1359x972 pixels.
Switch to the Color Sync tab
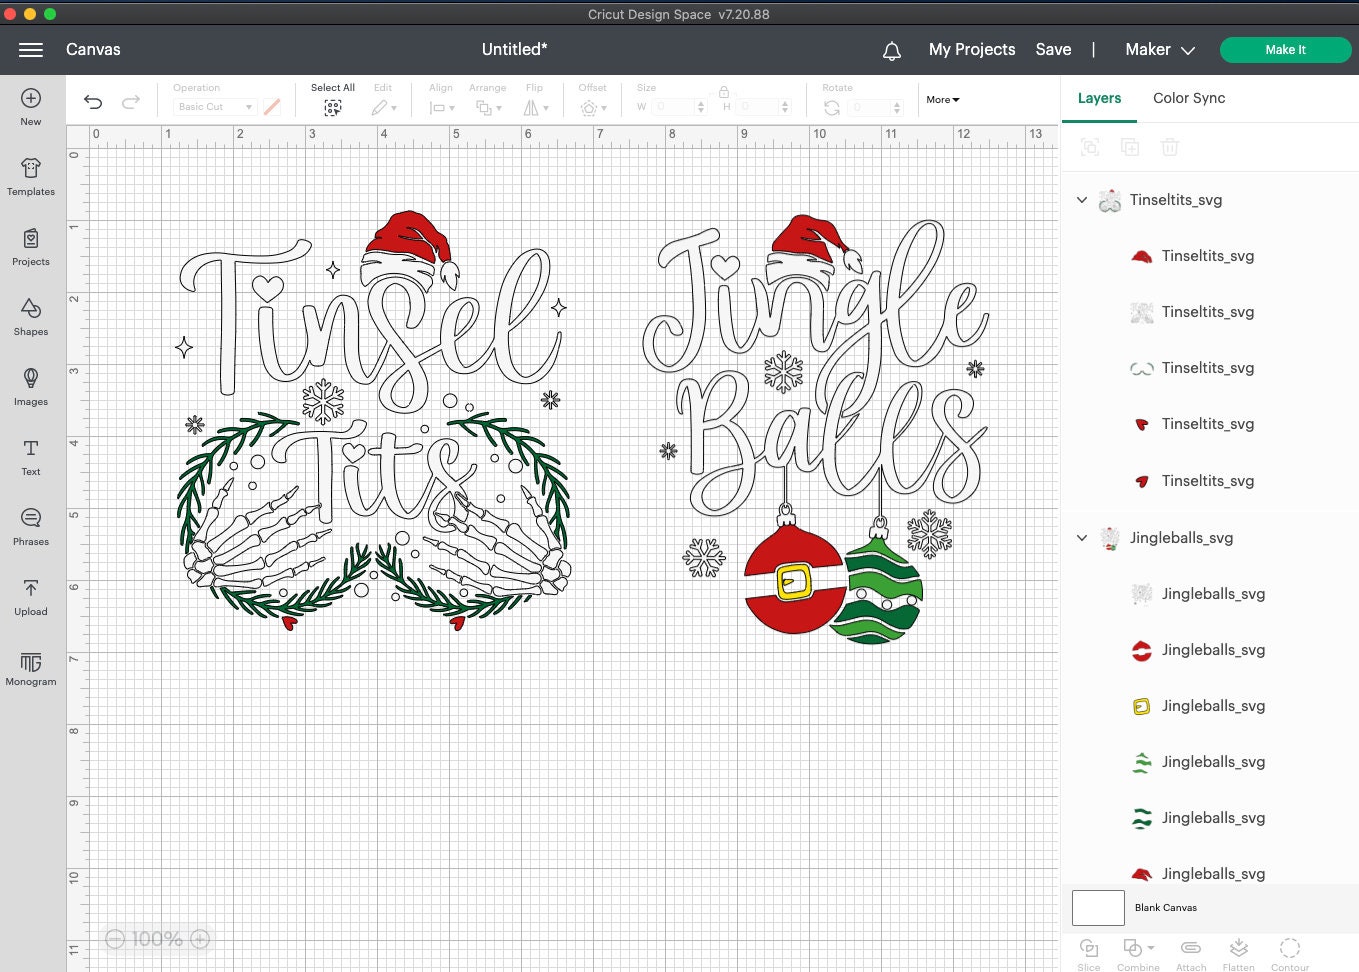click(1189, 97)
